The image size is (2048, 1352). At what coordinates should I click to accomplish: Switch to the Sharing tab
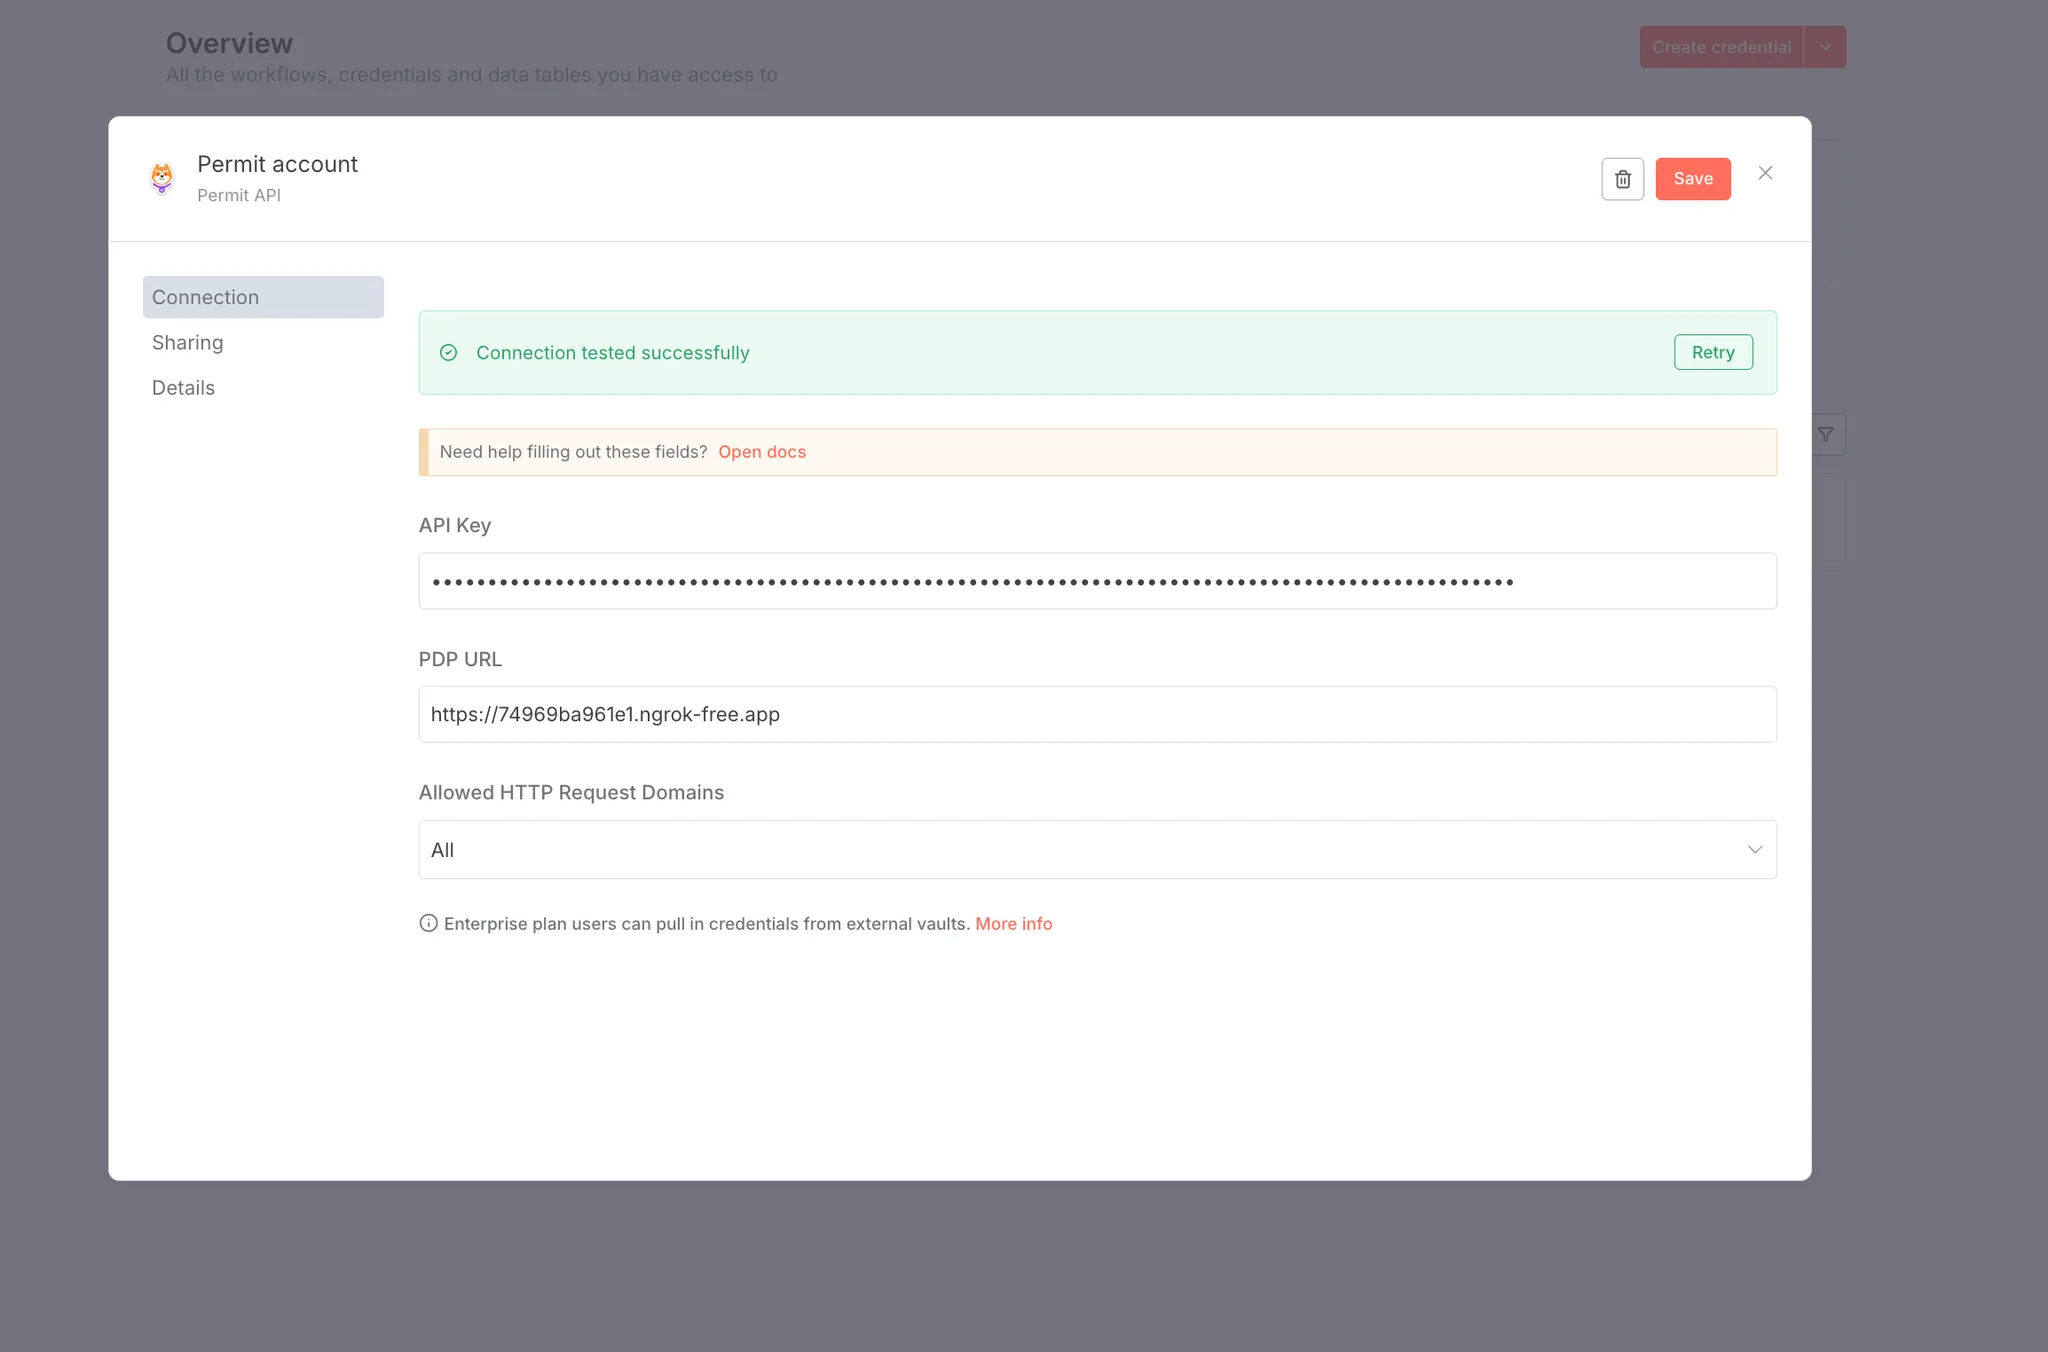click(188, 343)
